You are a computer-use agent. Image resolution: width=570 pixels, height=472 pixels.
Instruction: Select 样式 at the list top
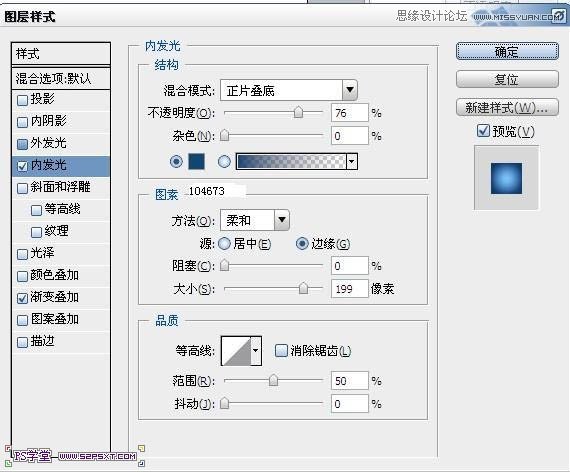(61, 54)
